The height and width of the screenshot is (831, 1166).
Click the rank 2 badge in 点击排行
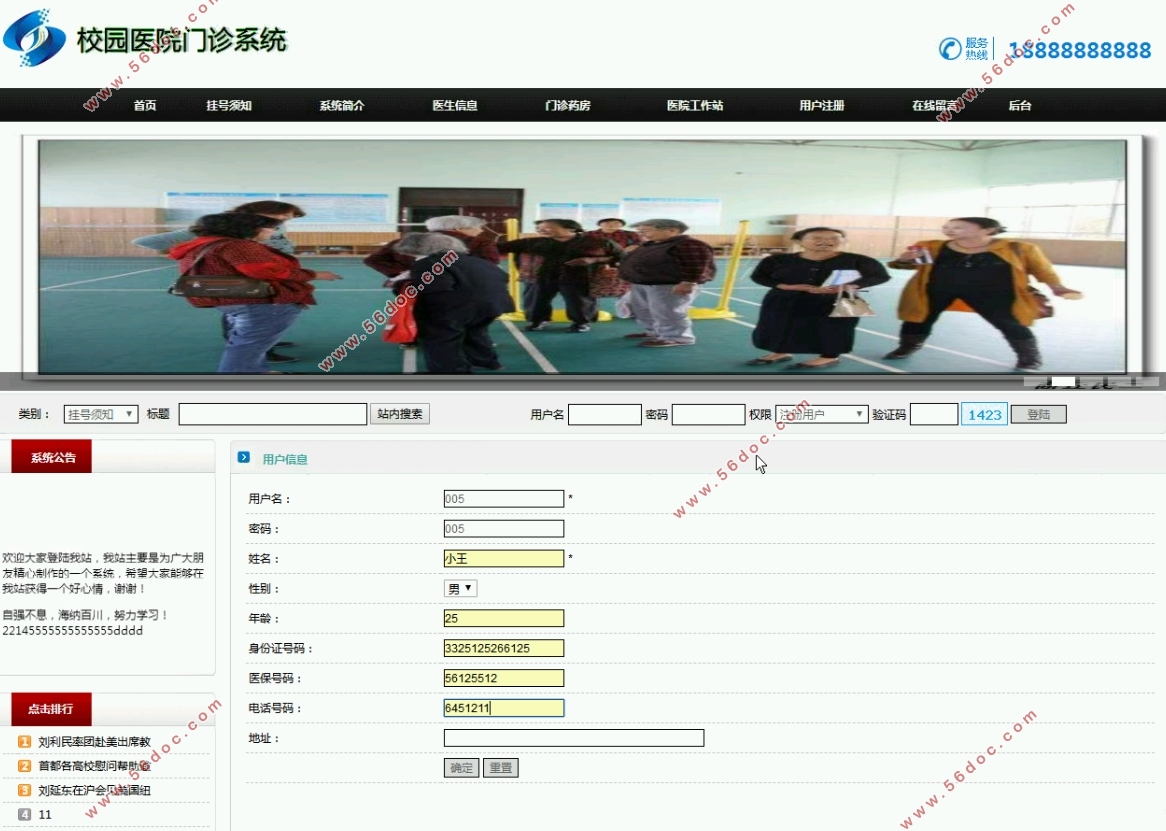coord(25,766)
